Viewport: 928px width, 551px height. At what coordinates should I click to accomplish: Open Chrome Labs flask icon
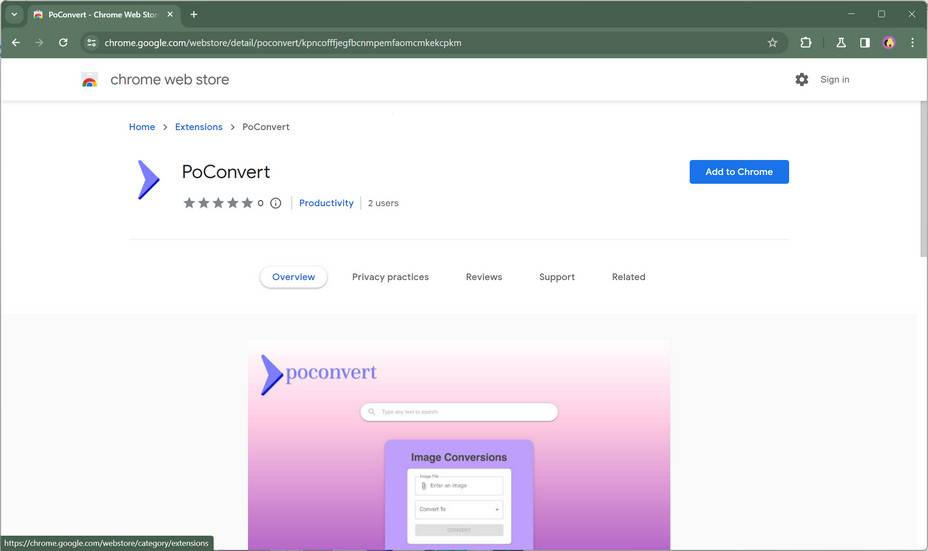[x=840, y=43]
